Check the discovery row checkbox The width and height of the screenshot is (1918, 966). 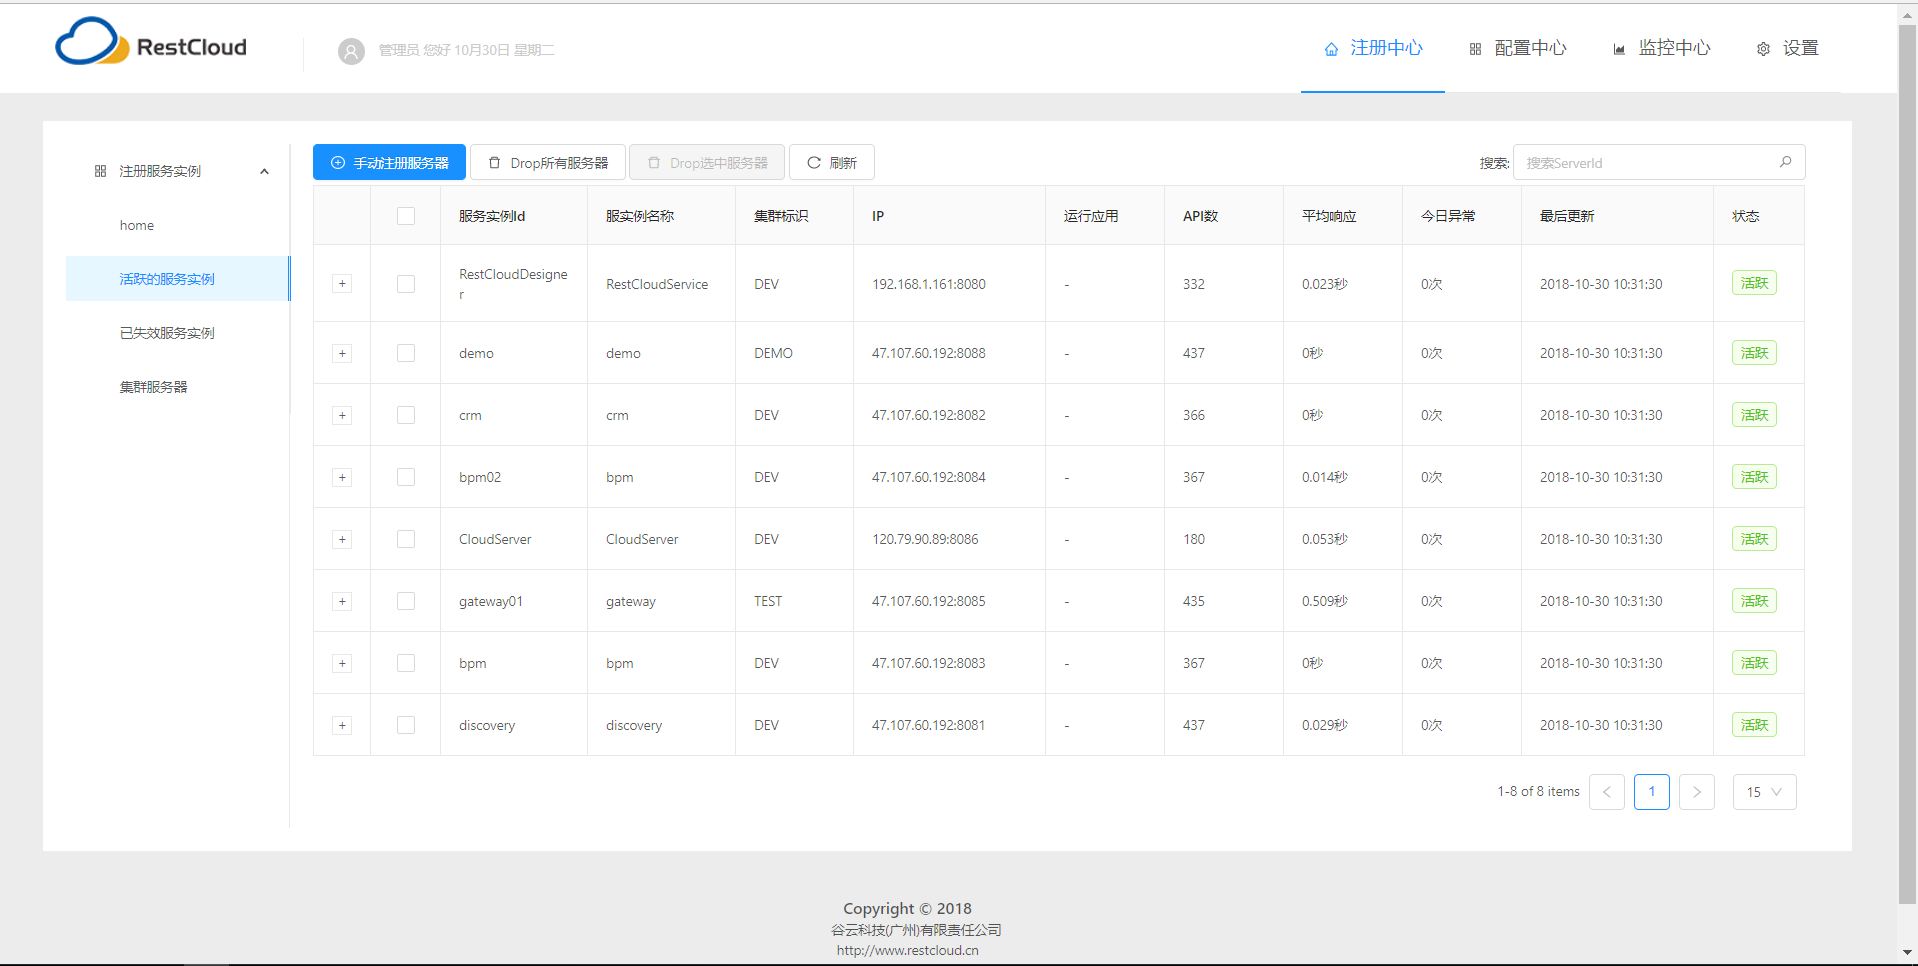point(406,725)
